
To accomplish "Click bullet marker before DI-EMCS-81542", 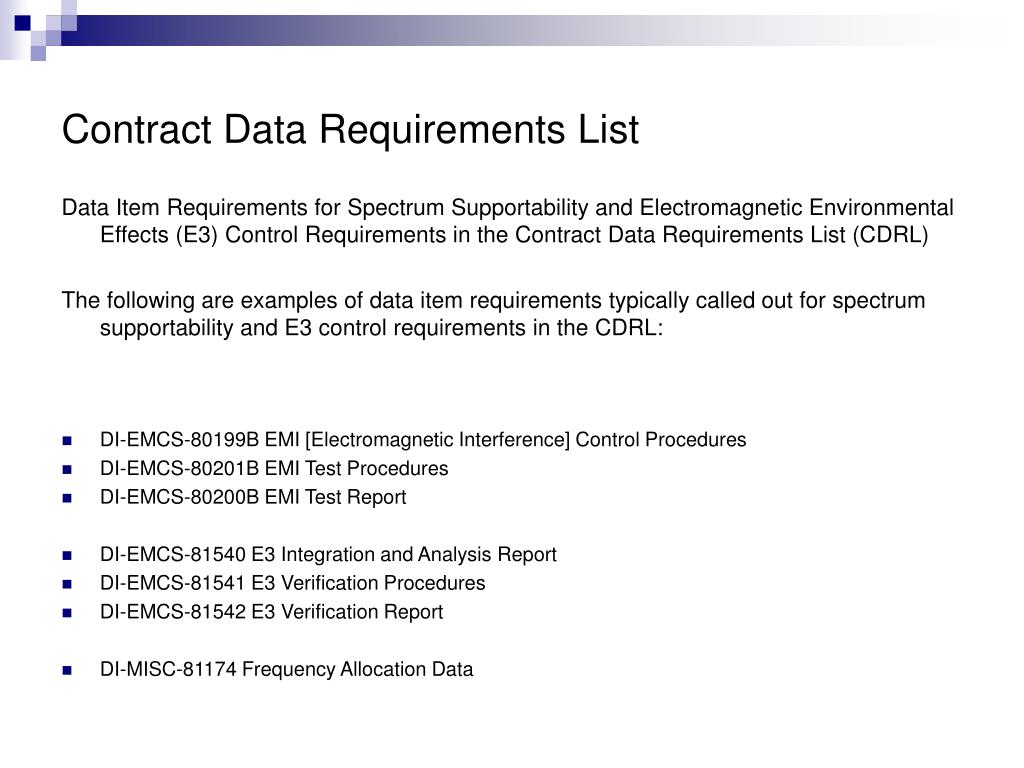I will 67,613.
